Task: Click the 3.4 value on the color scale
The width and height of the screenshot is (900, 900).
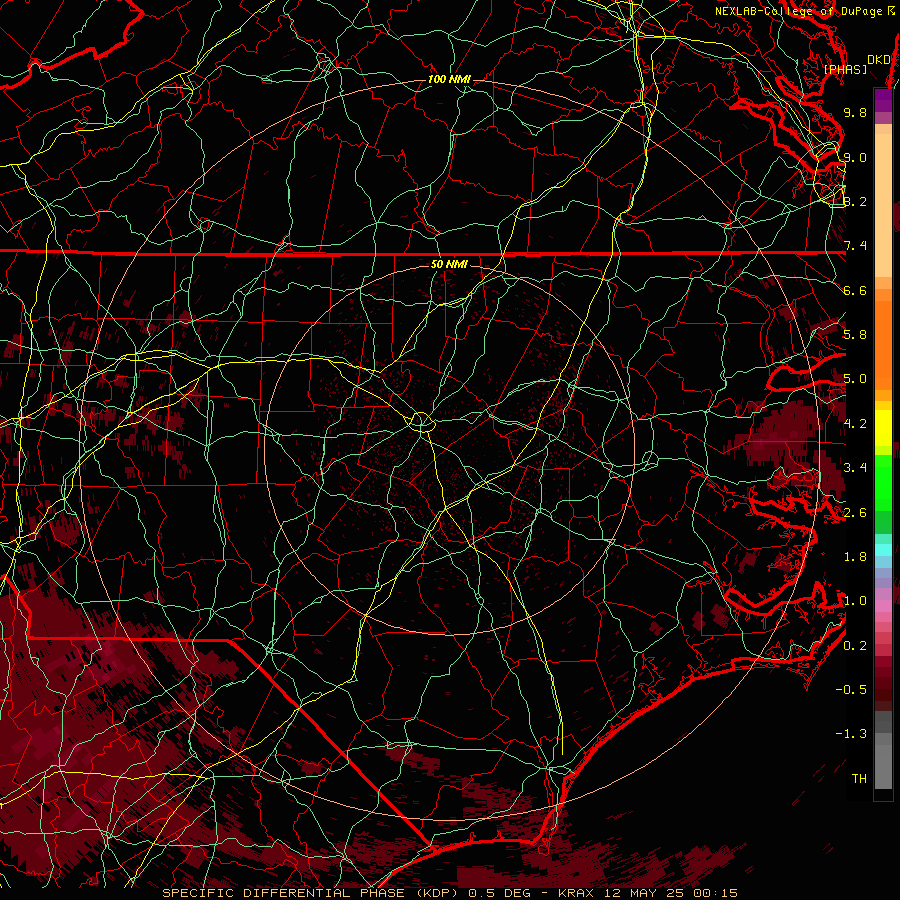Action: point(855,468)
